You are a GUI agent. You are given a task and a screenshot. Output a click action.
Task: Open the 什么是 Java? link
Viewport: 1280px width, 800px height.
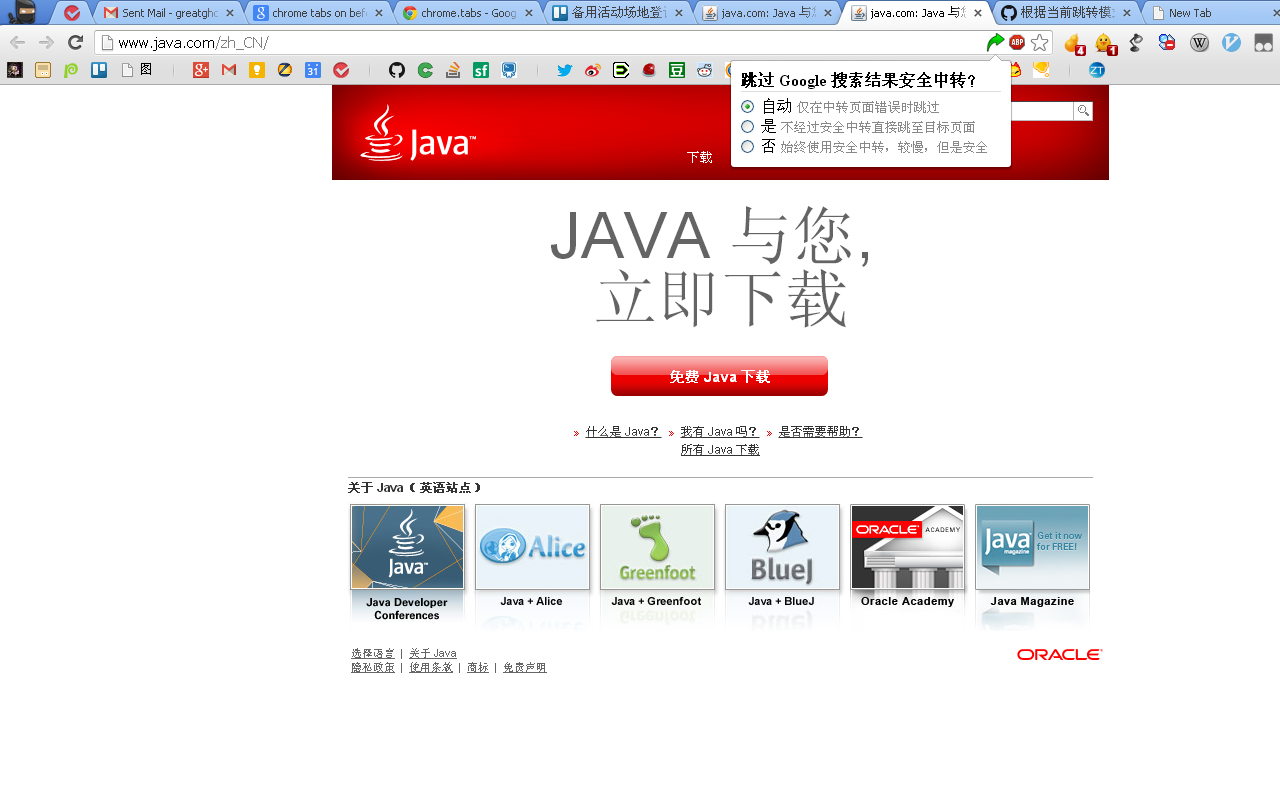[622, 432]
